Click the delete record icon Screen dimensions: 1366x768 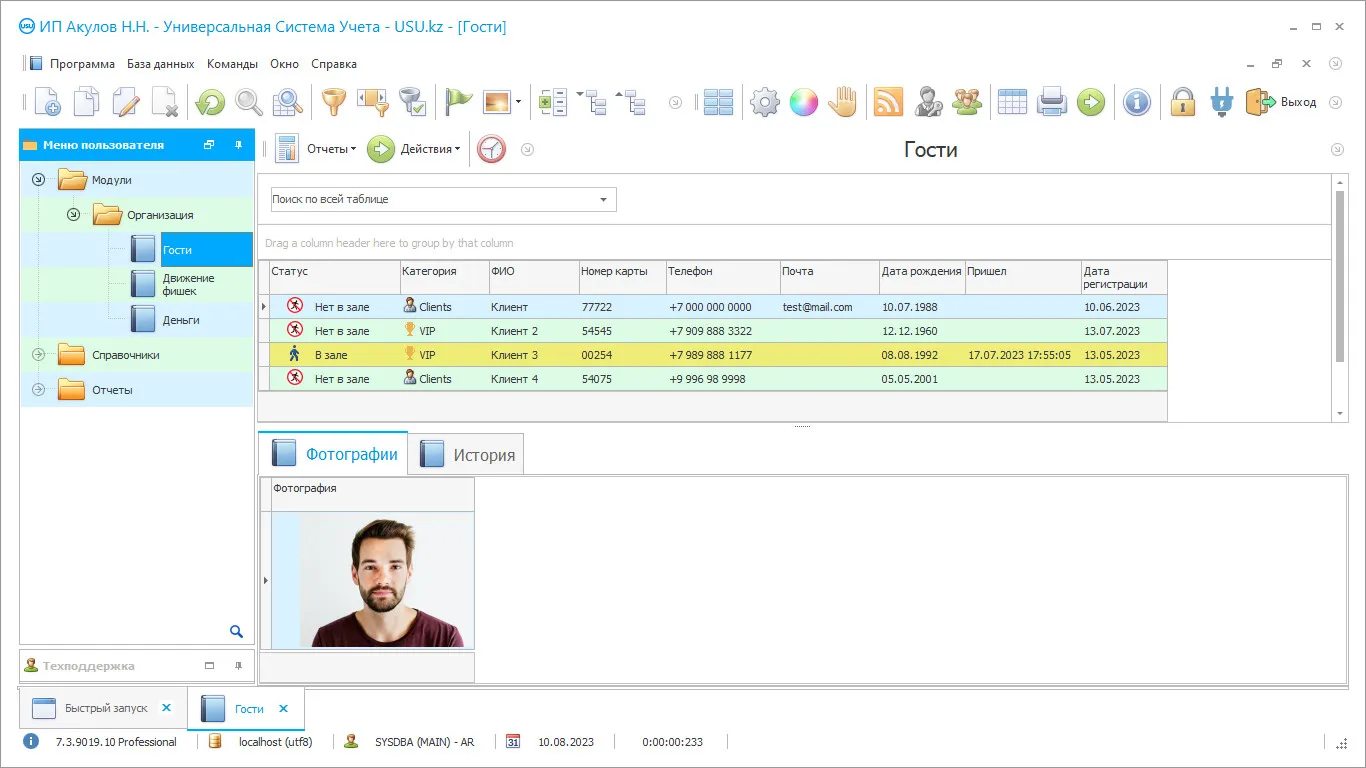pyautogui.click(x=165, y=102)
